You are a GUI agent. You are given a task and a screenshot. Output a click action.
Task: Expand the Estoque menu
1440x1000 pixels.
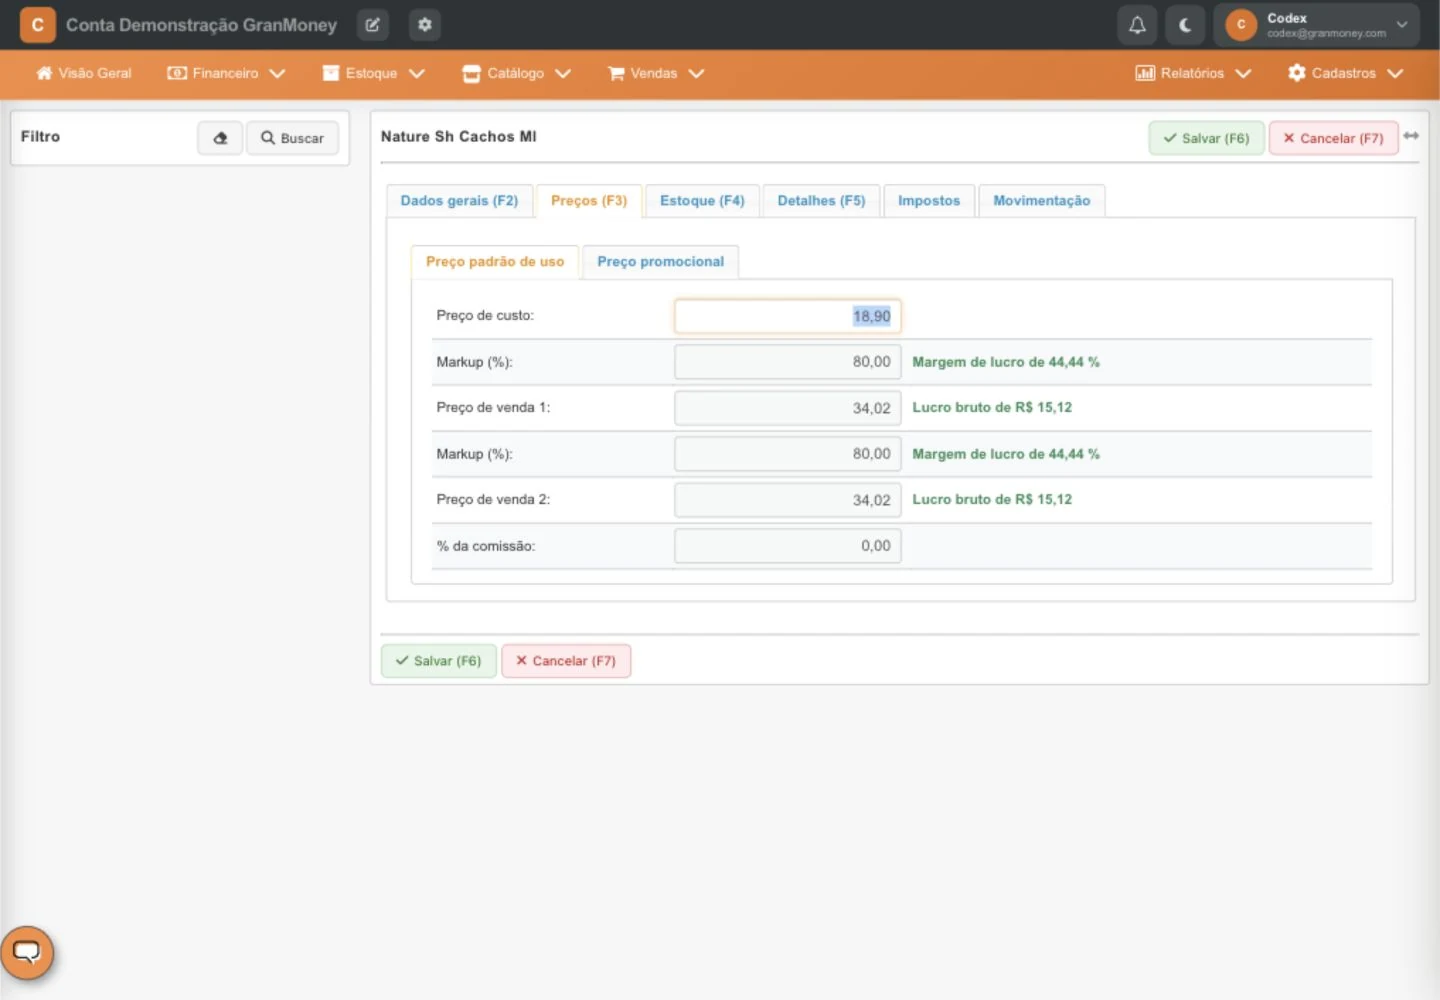374,73
